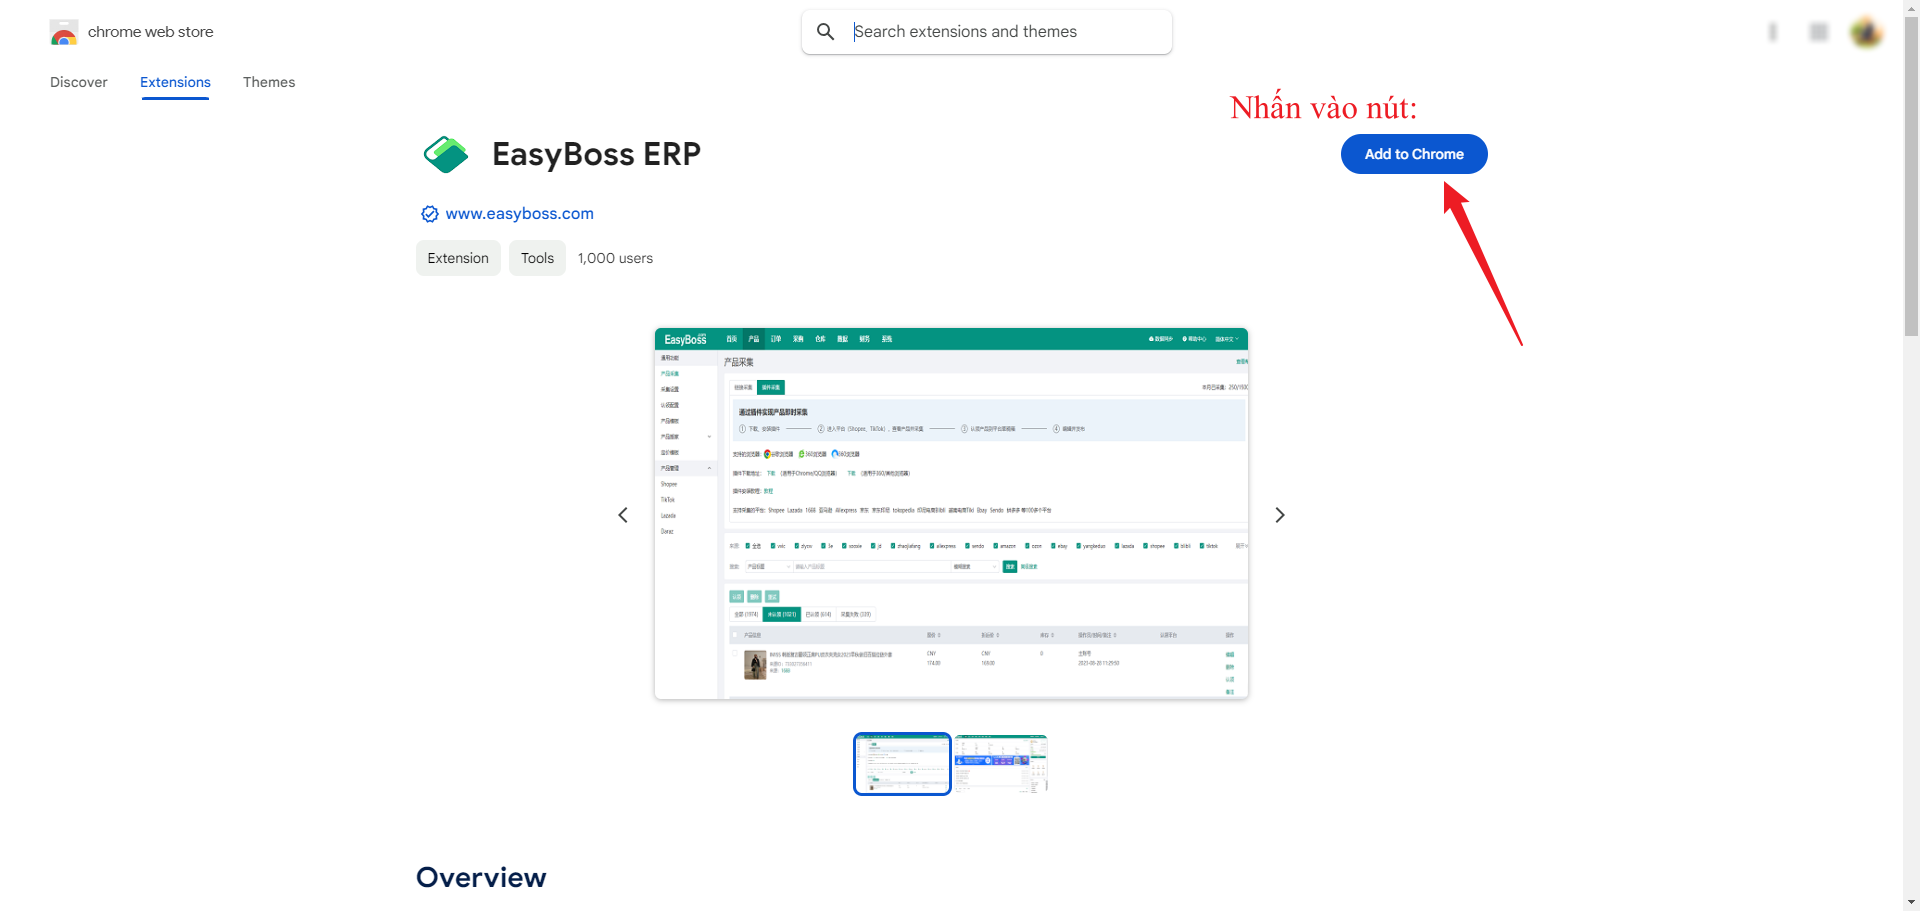Select the second screenshot thumbnail
1920x911 pixels.
point(1000,764)
